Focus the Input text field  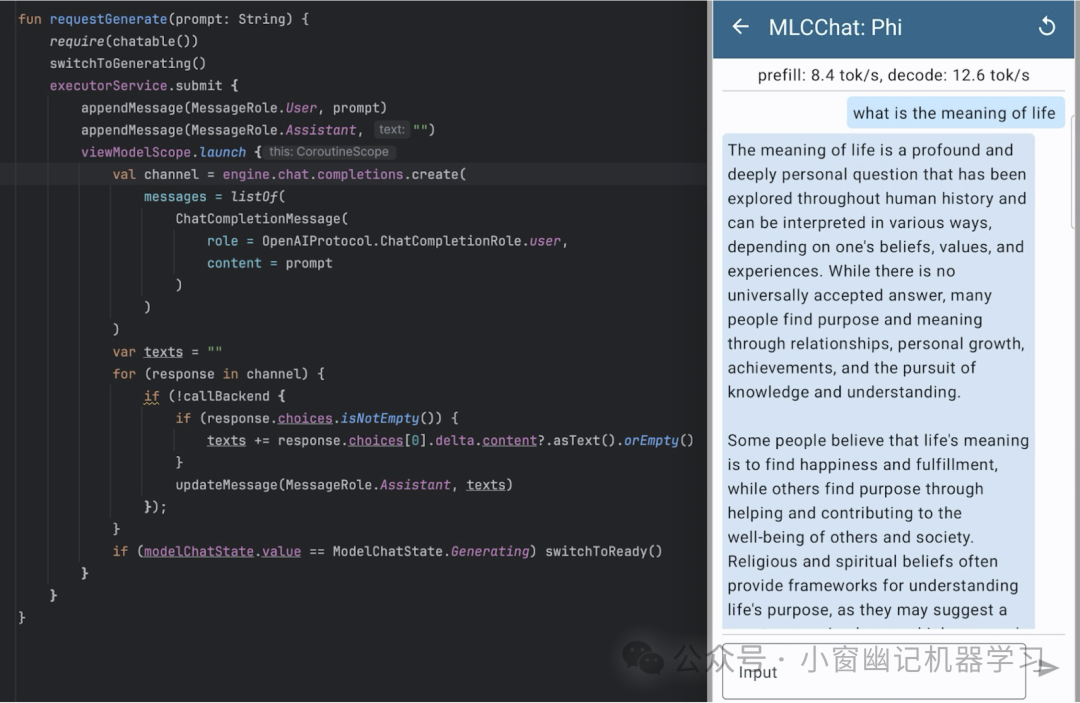(x=873, y=671)
